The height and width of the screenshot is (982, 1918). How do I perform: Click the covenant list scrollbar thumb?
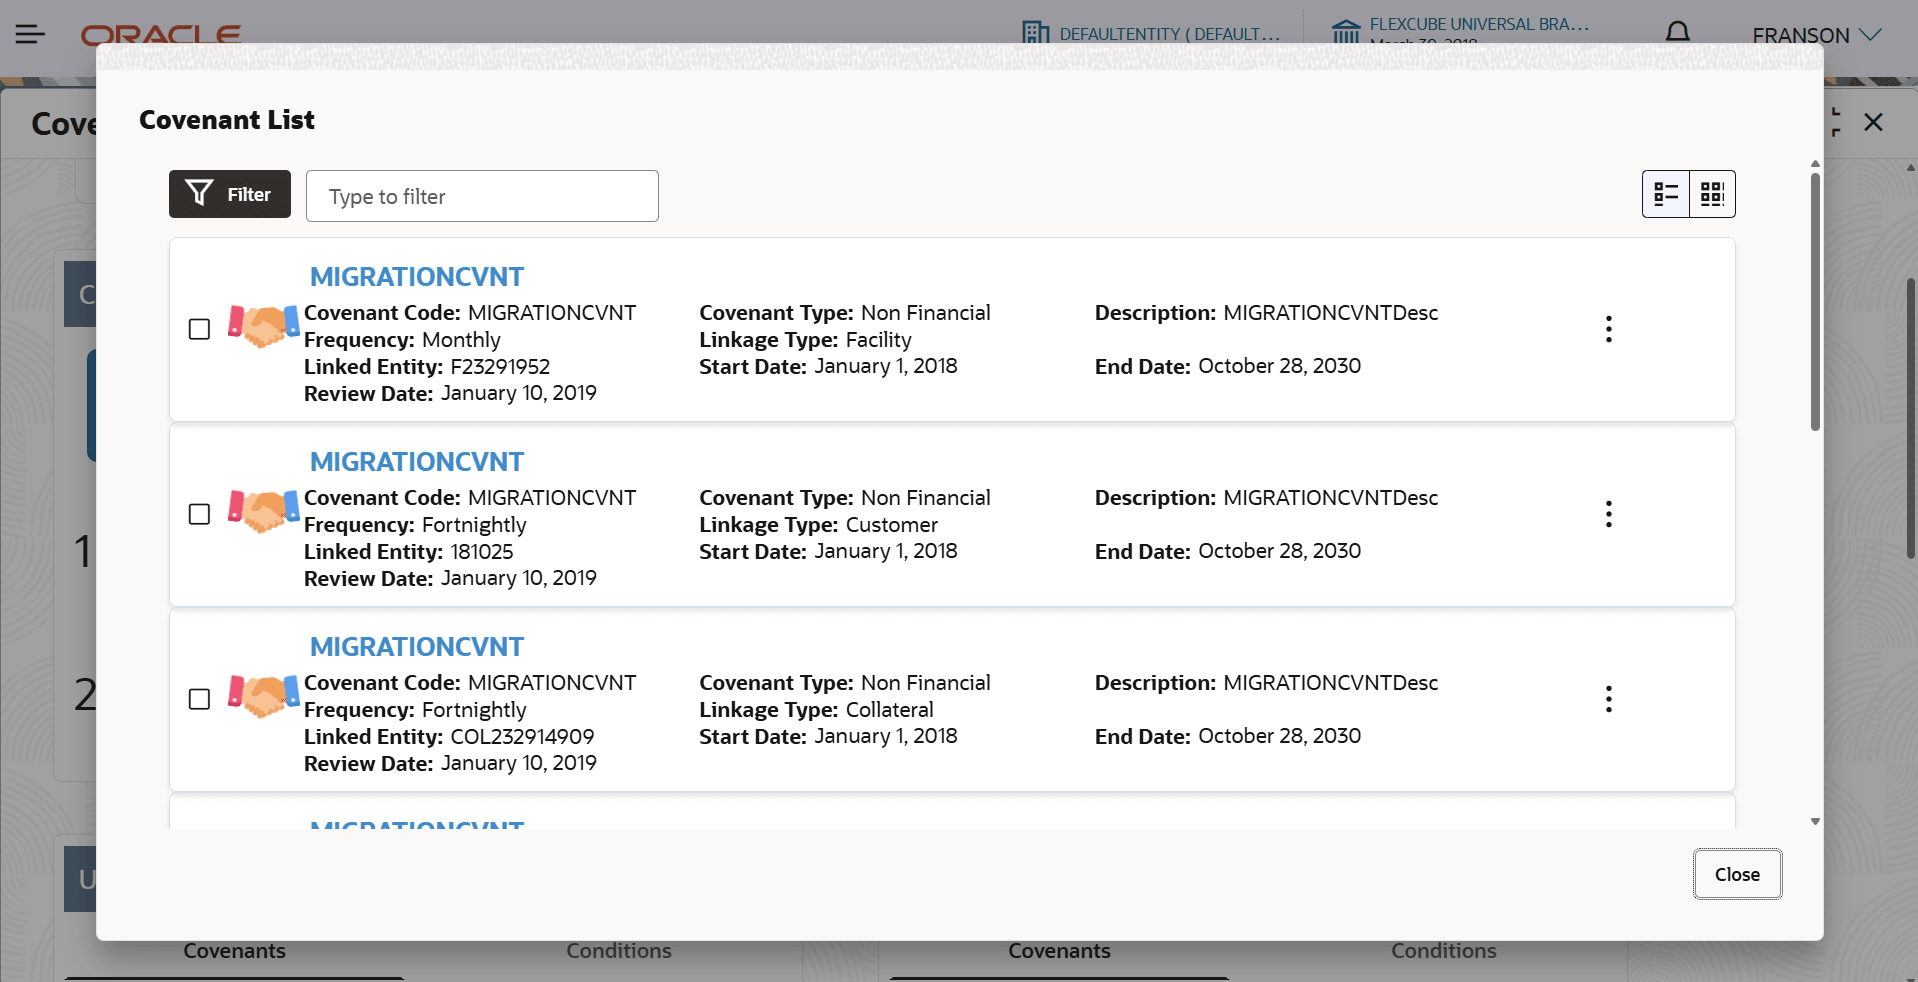(1815, 302)
